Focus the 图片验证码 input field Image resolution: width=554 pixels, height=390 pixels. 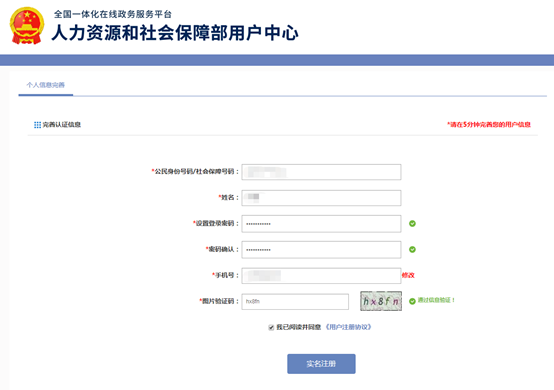[295, 302]
